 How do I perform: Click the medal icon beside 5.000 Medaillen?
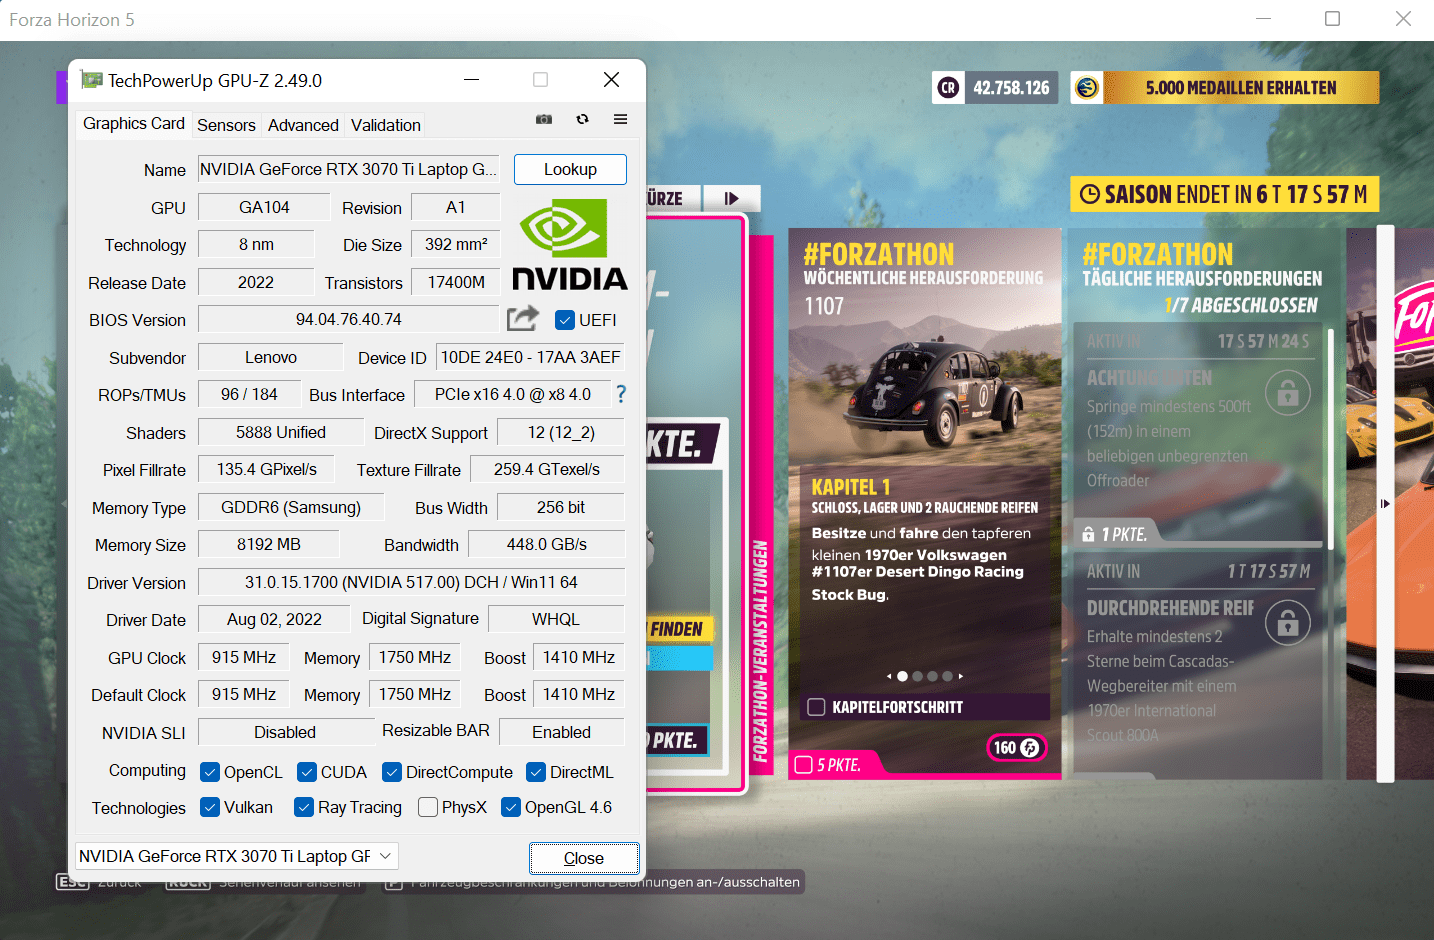pyautogui.click(x=1087, y=88)
